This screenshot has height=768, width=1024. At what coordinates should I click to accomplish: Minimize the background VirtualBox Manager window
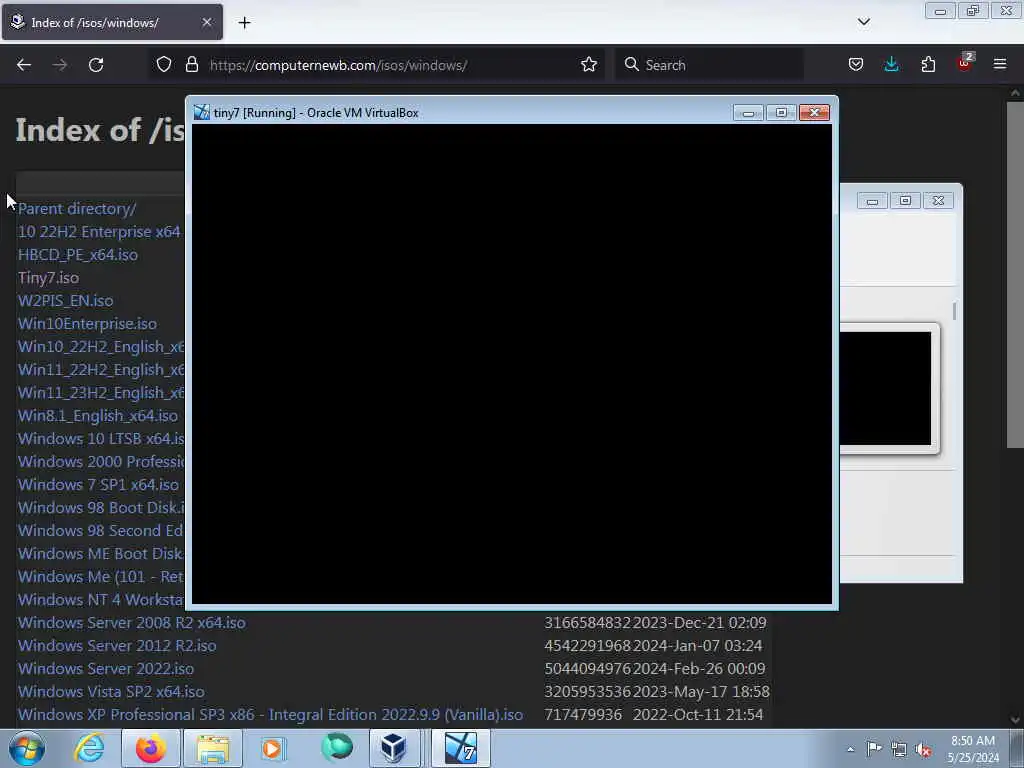pos(872,200)
